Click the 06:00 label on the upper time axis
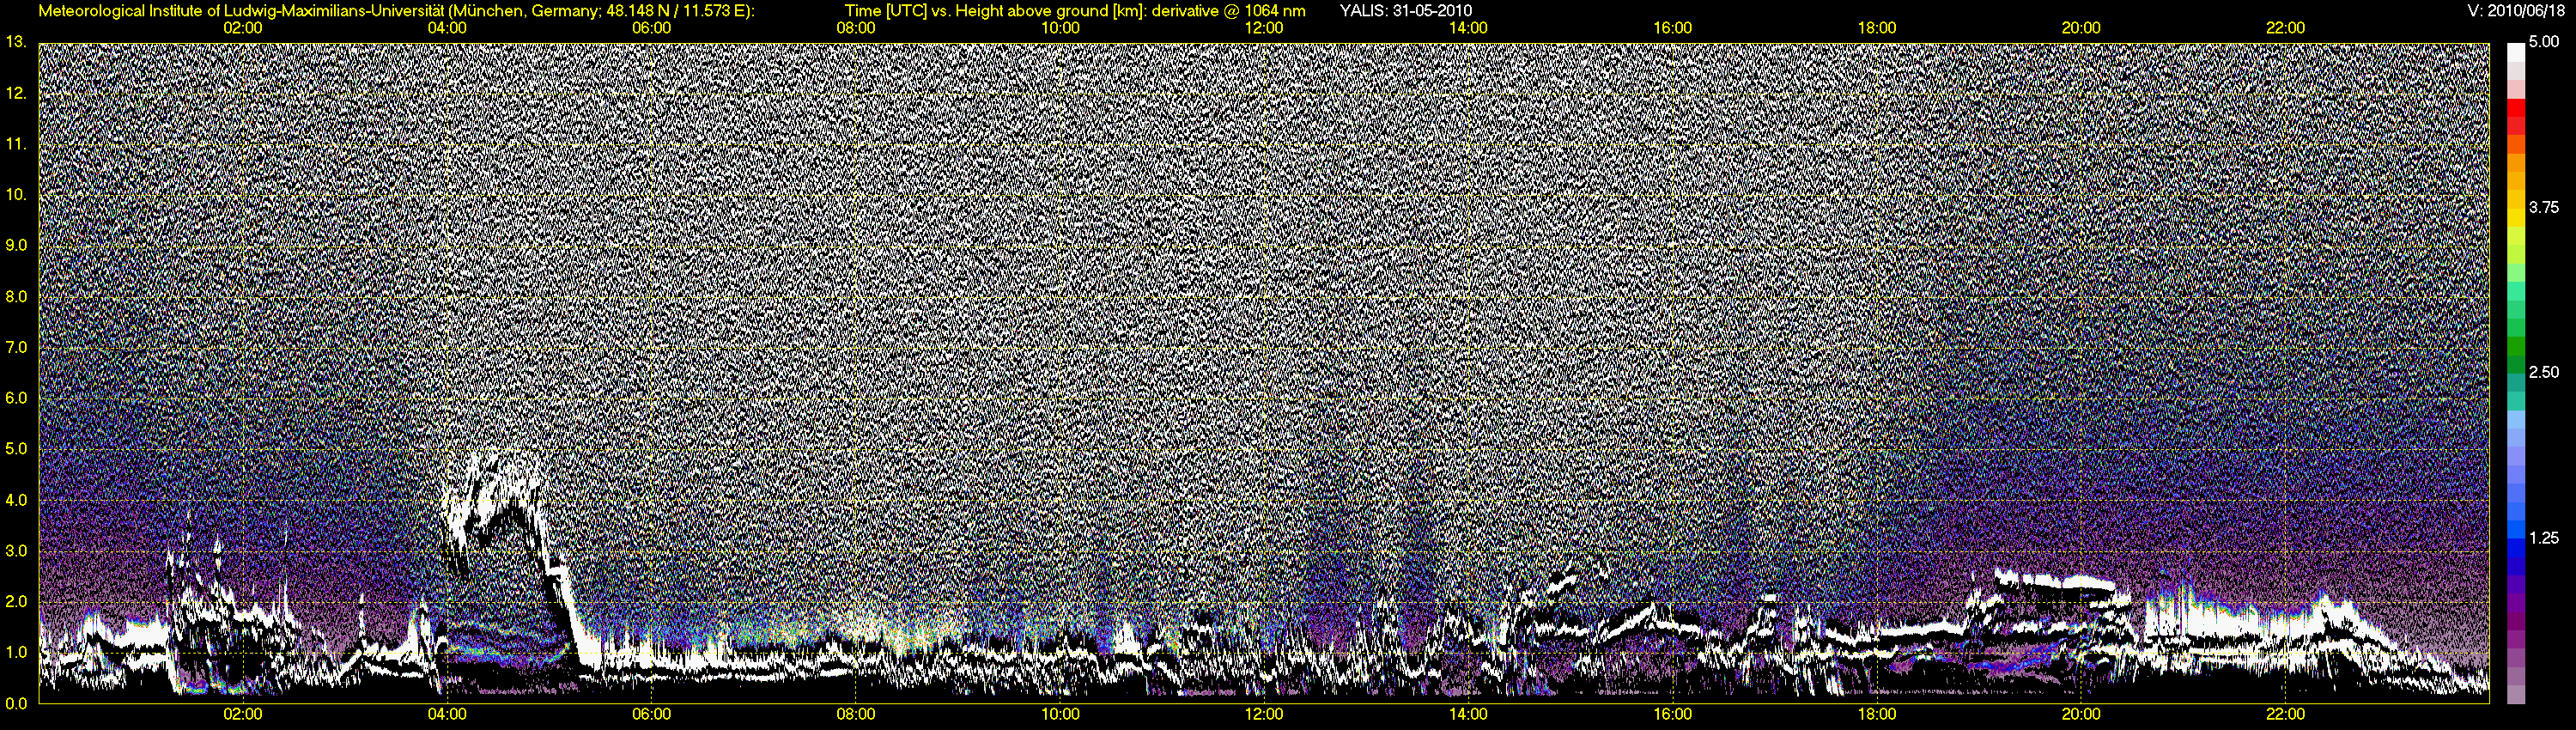2576x730 pixels. (651, 28)
